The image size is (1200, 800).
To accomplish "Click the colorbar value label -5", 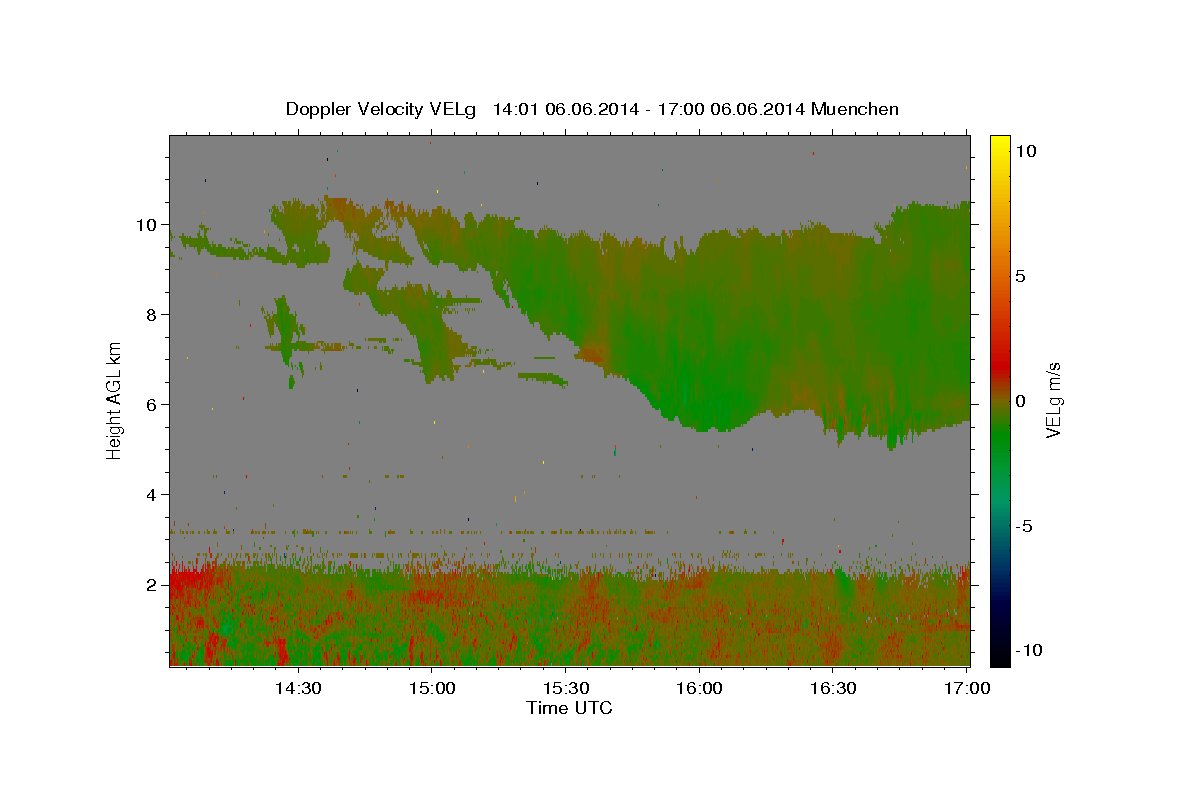I will point(1023,526).
